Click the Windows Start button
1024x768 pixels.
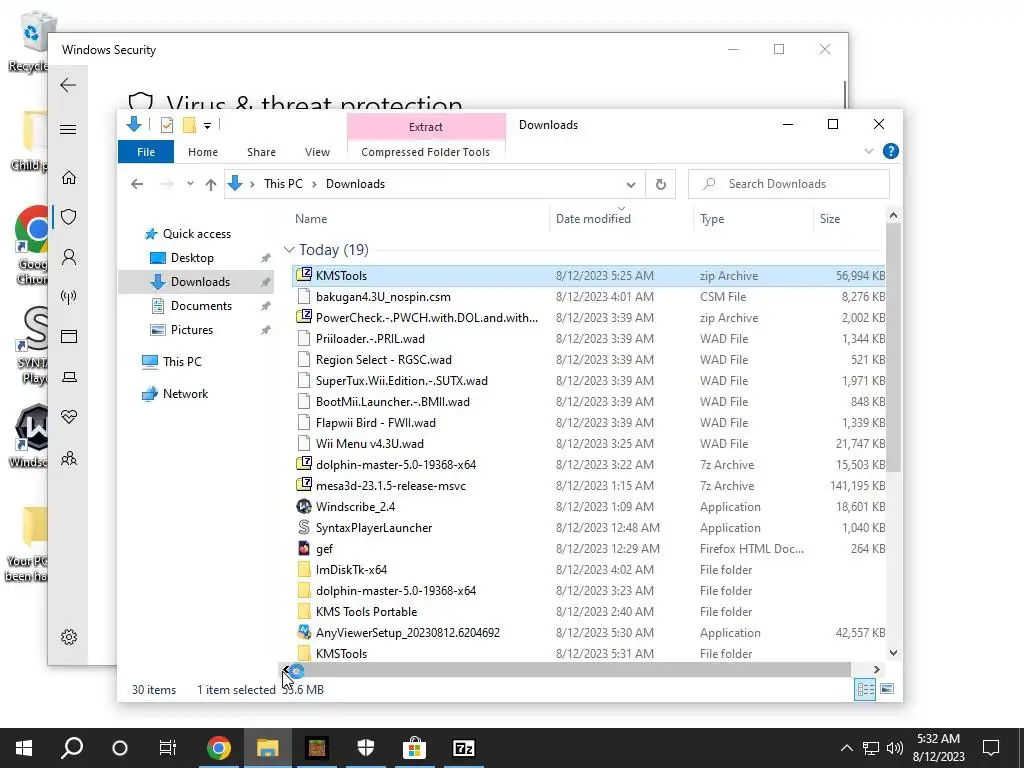coord(24,748)
